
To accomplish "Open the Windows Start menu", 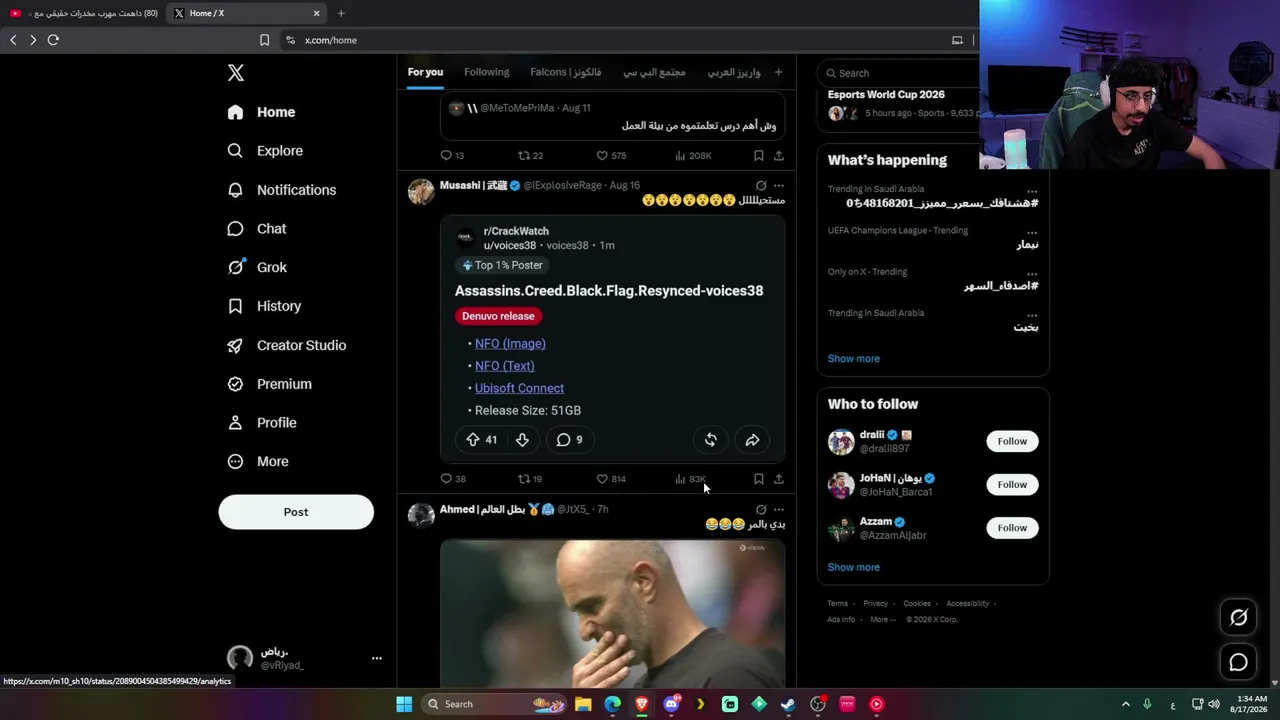I will [404, 704].
